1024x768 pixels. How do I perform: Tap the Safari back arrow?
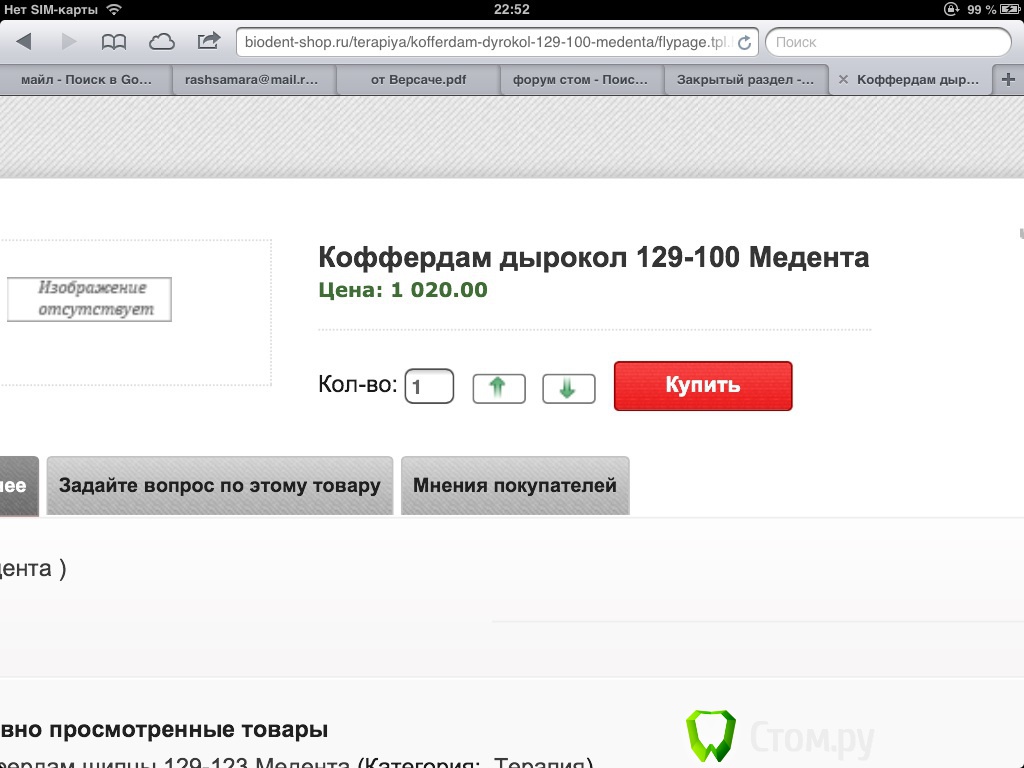tap(24, 42)
